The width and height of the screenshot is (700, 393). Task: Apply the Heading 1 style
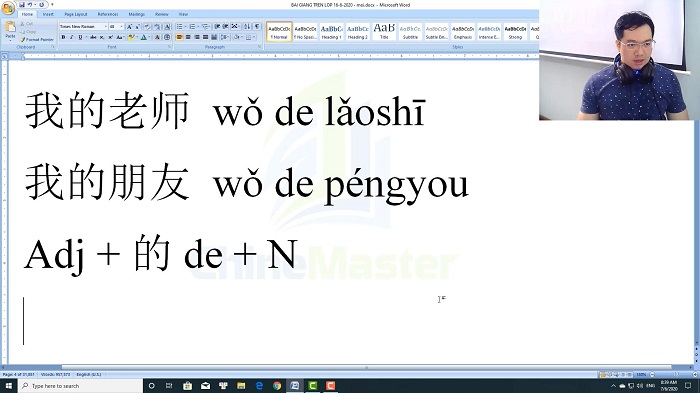click(332, 32)
